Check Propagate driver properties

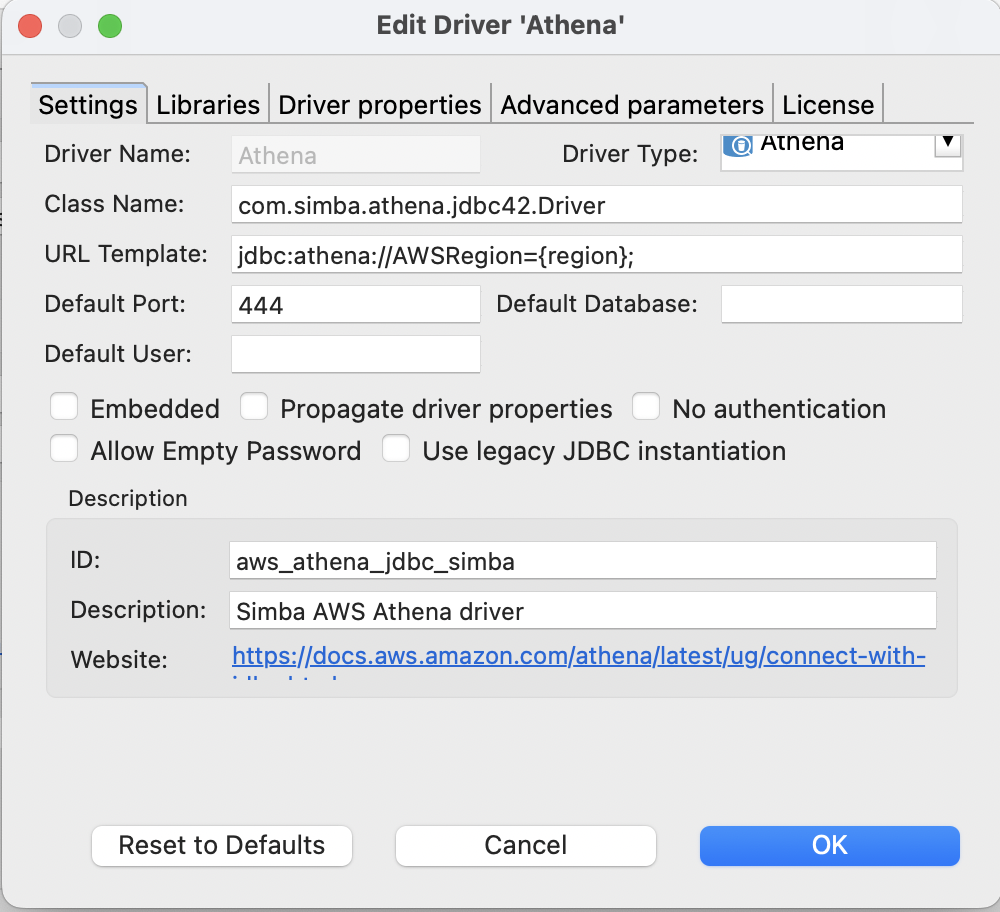point(254,407)
